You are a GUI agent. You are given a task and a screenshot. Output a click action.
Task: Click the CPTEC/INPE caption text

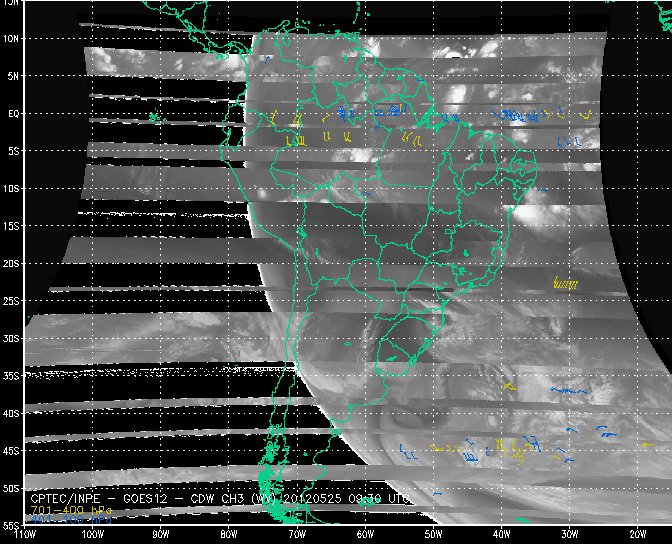pos(65,499)
